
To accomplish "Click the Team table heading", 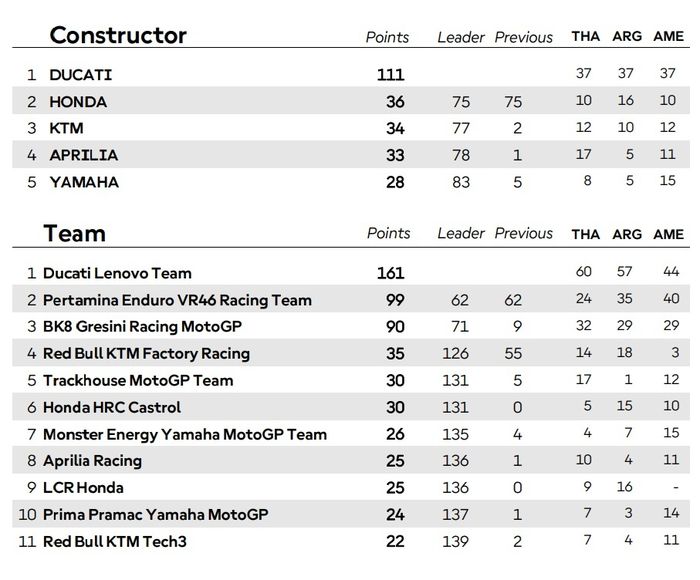I will [74, 234].
